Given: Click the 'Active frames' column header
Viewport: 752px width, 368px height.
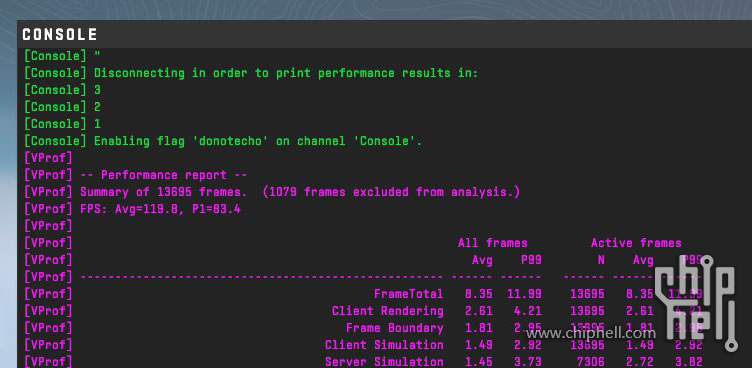Looking at the screenshot, I should click(x=636, y=243).
